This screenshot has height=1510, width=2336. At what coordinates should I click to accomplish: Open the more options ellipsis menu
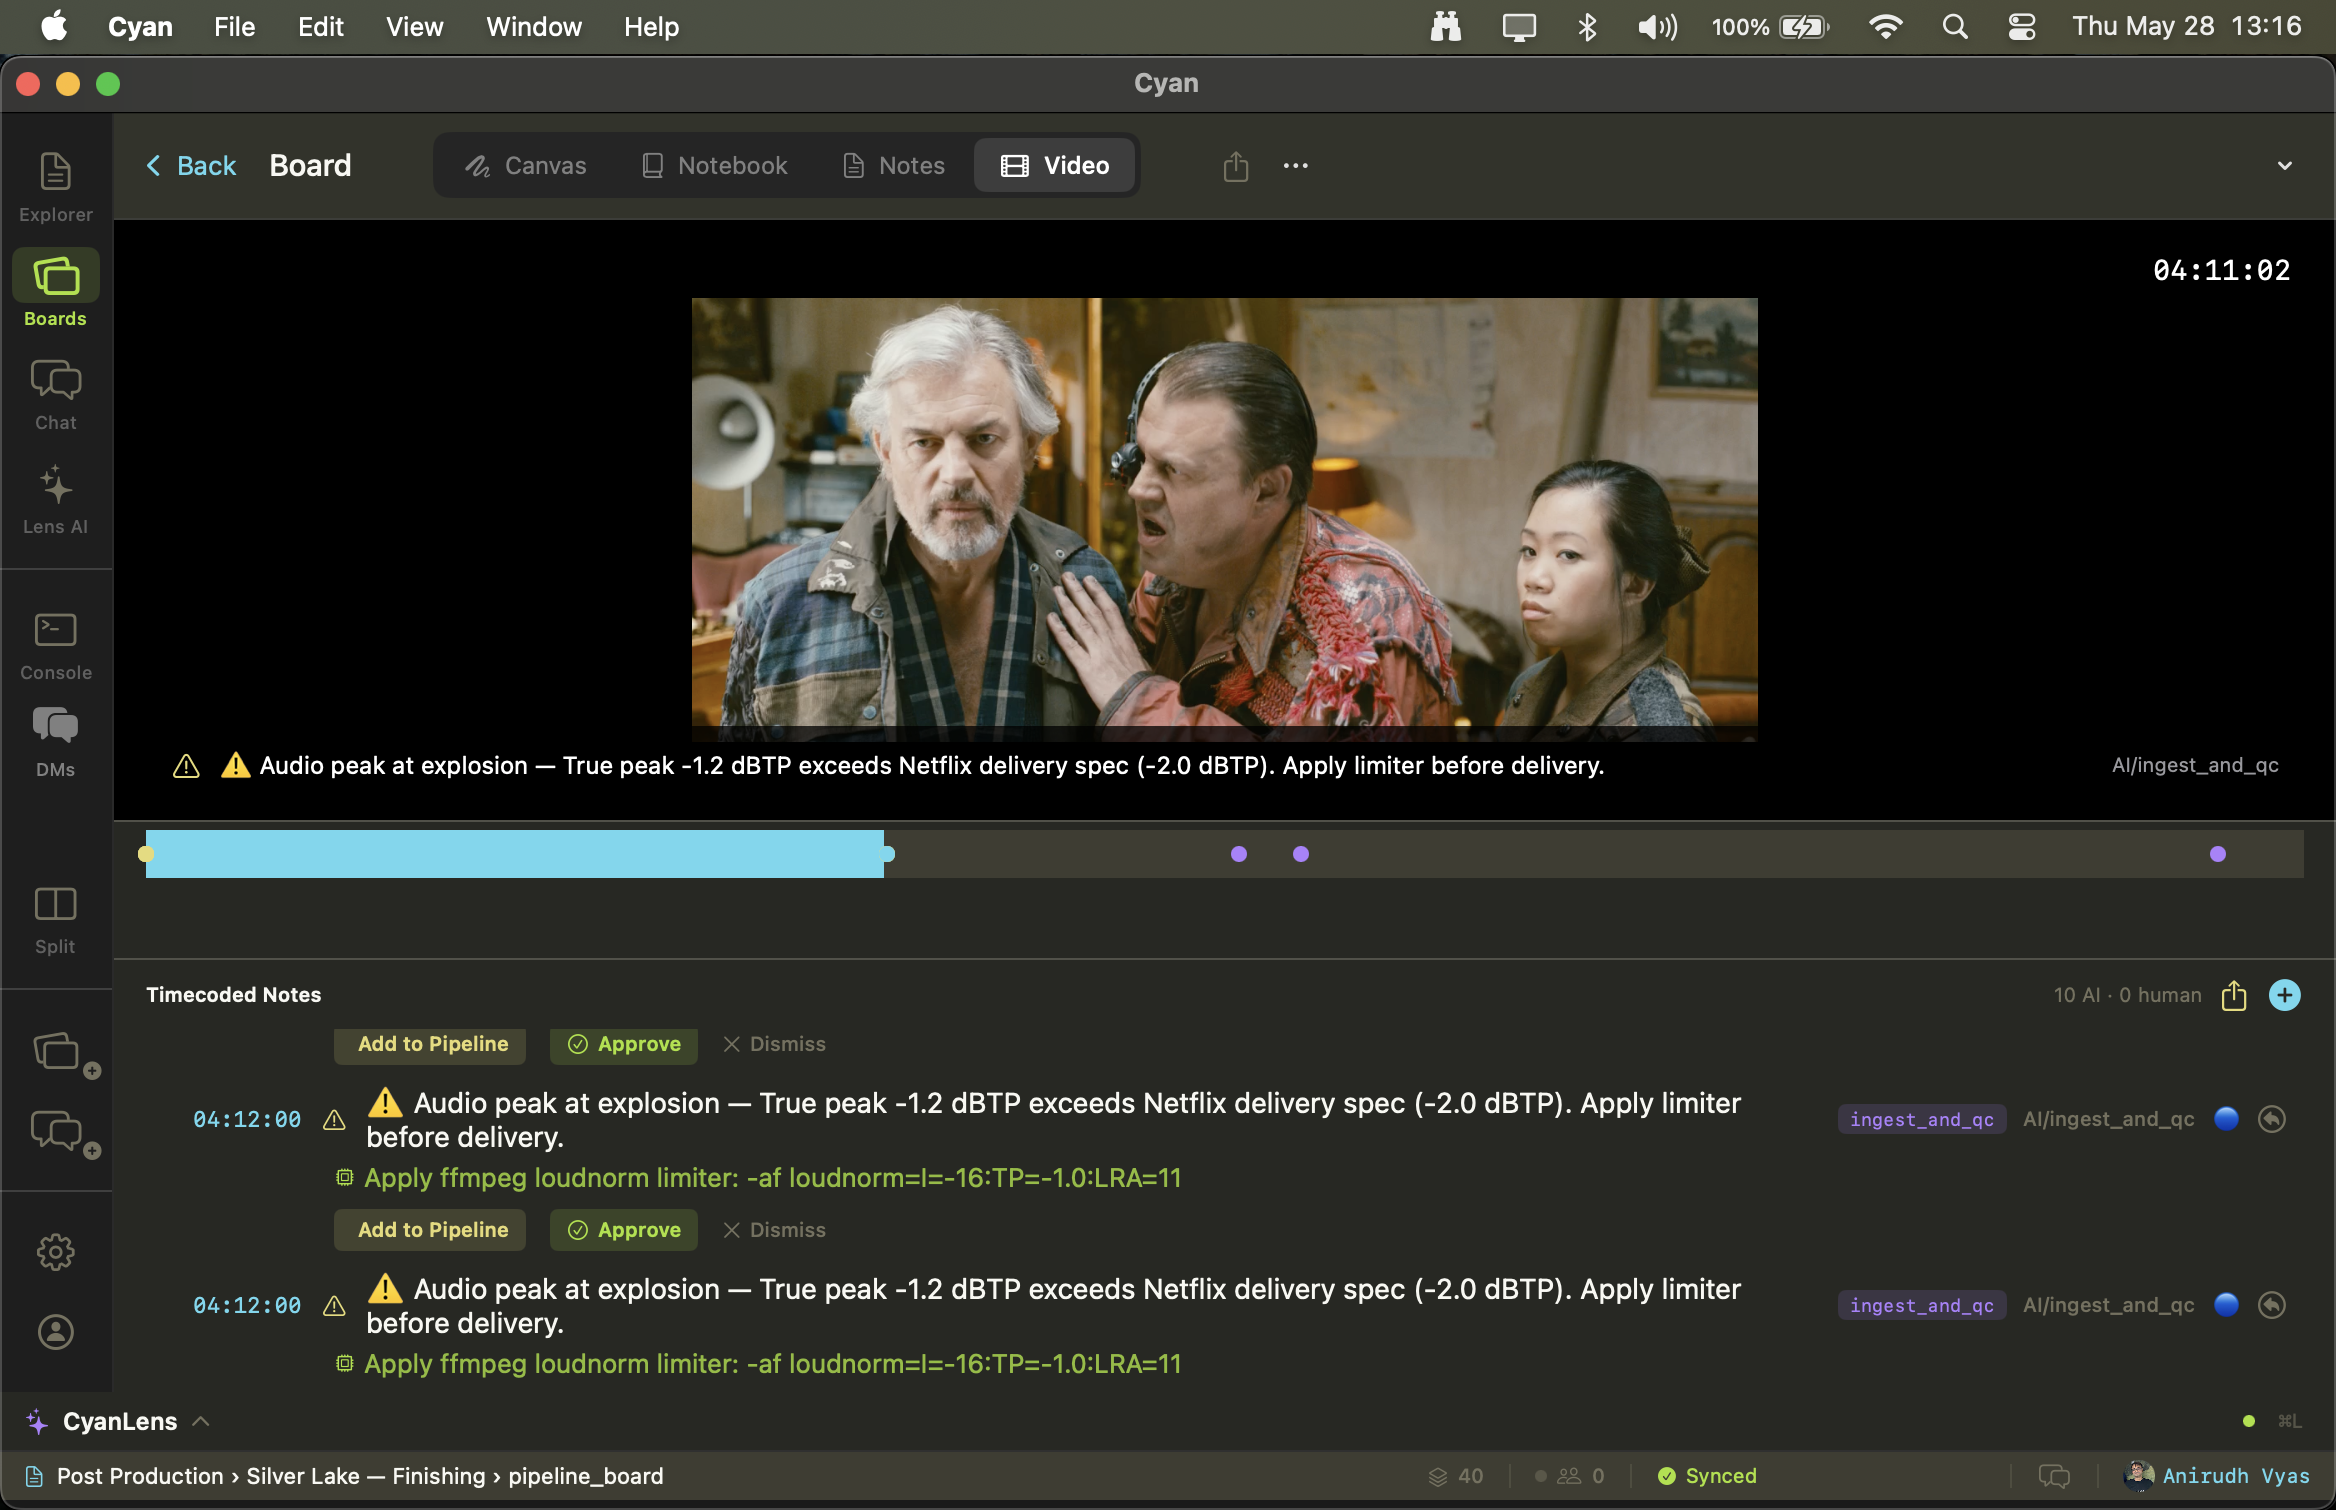click(x=1296, y=166)
